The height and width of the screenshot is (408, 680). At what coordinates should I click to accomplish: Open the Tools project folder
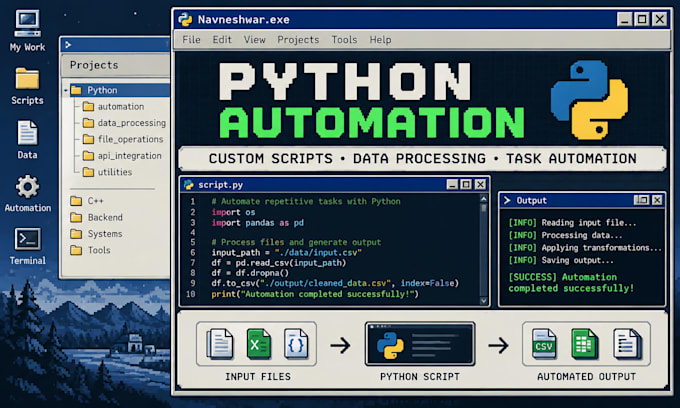point(91,250)
